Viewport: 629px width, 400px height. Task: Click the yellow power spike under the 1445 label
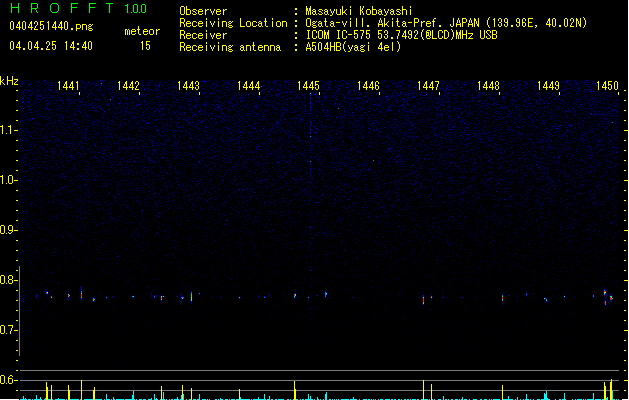(295, 390)
